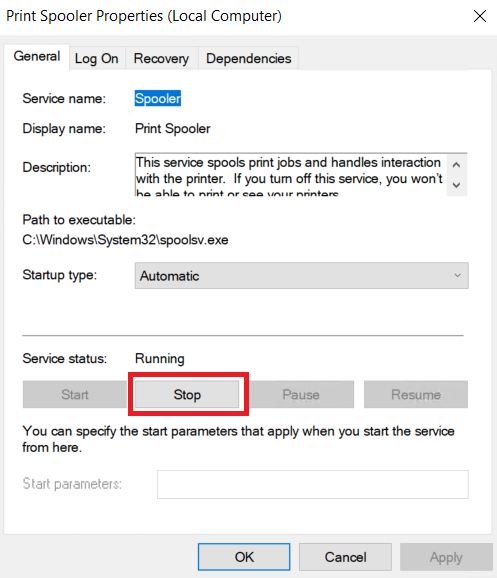
Task: Switch to the General tab
Action: tap(37, 56)
